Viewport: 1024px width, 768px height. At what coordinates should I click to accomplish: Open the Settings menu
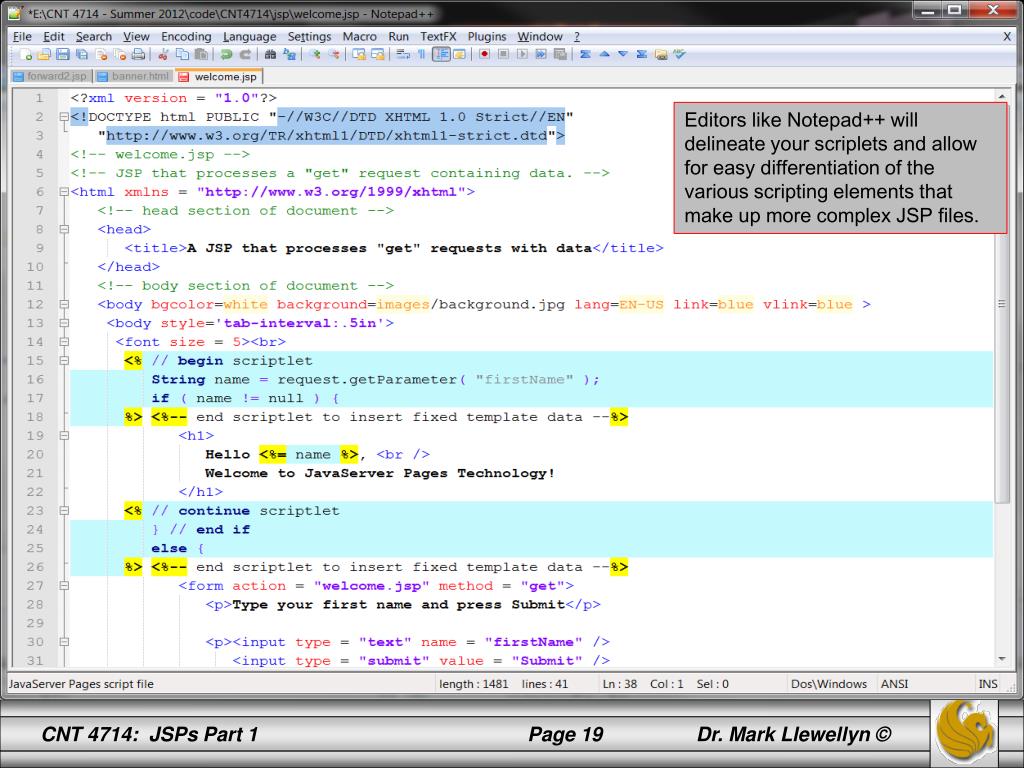pos(310,37)
